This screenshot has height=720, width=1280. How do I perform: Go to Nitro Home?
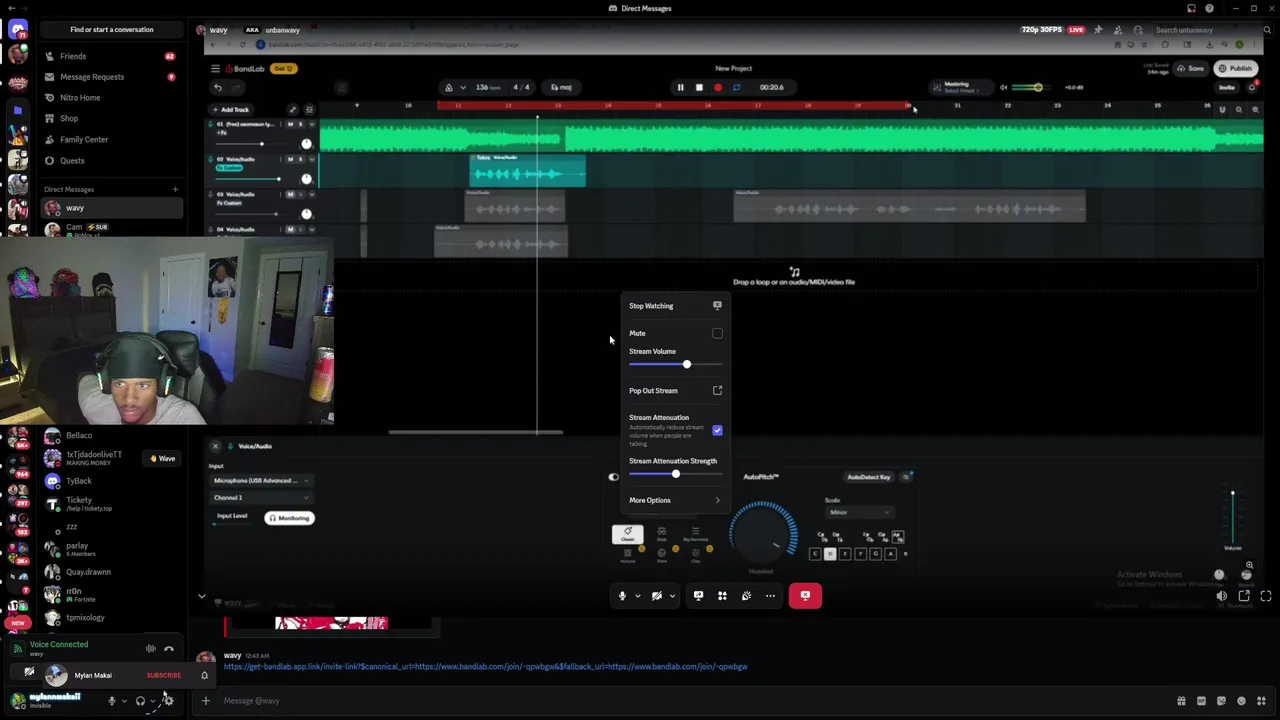click(112, 98)
